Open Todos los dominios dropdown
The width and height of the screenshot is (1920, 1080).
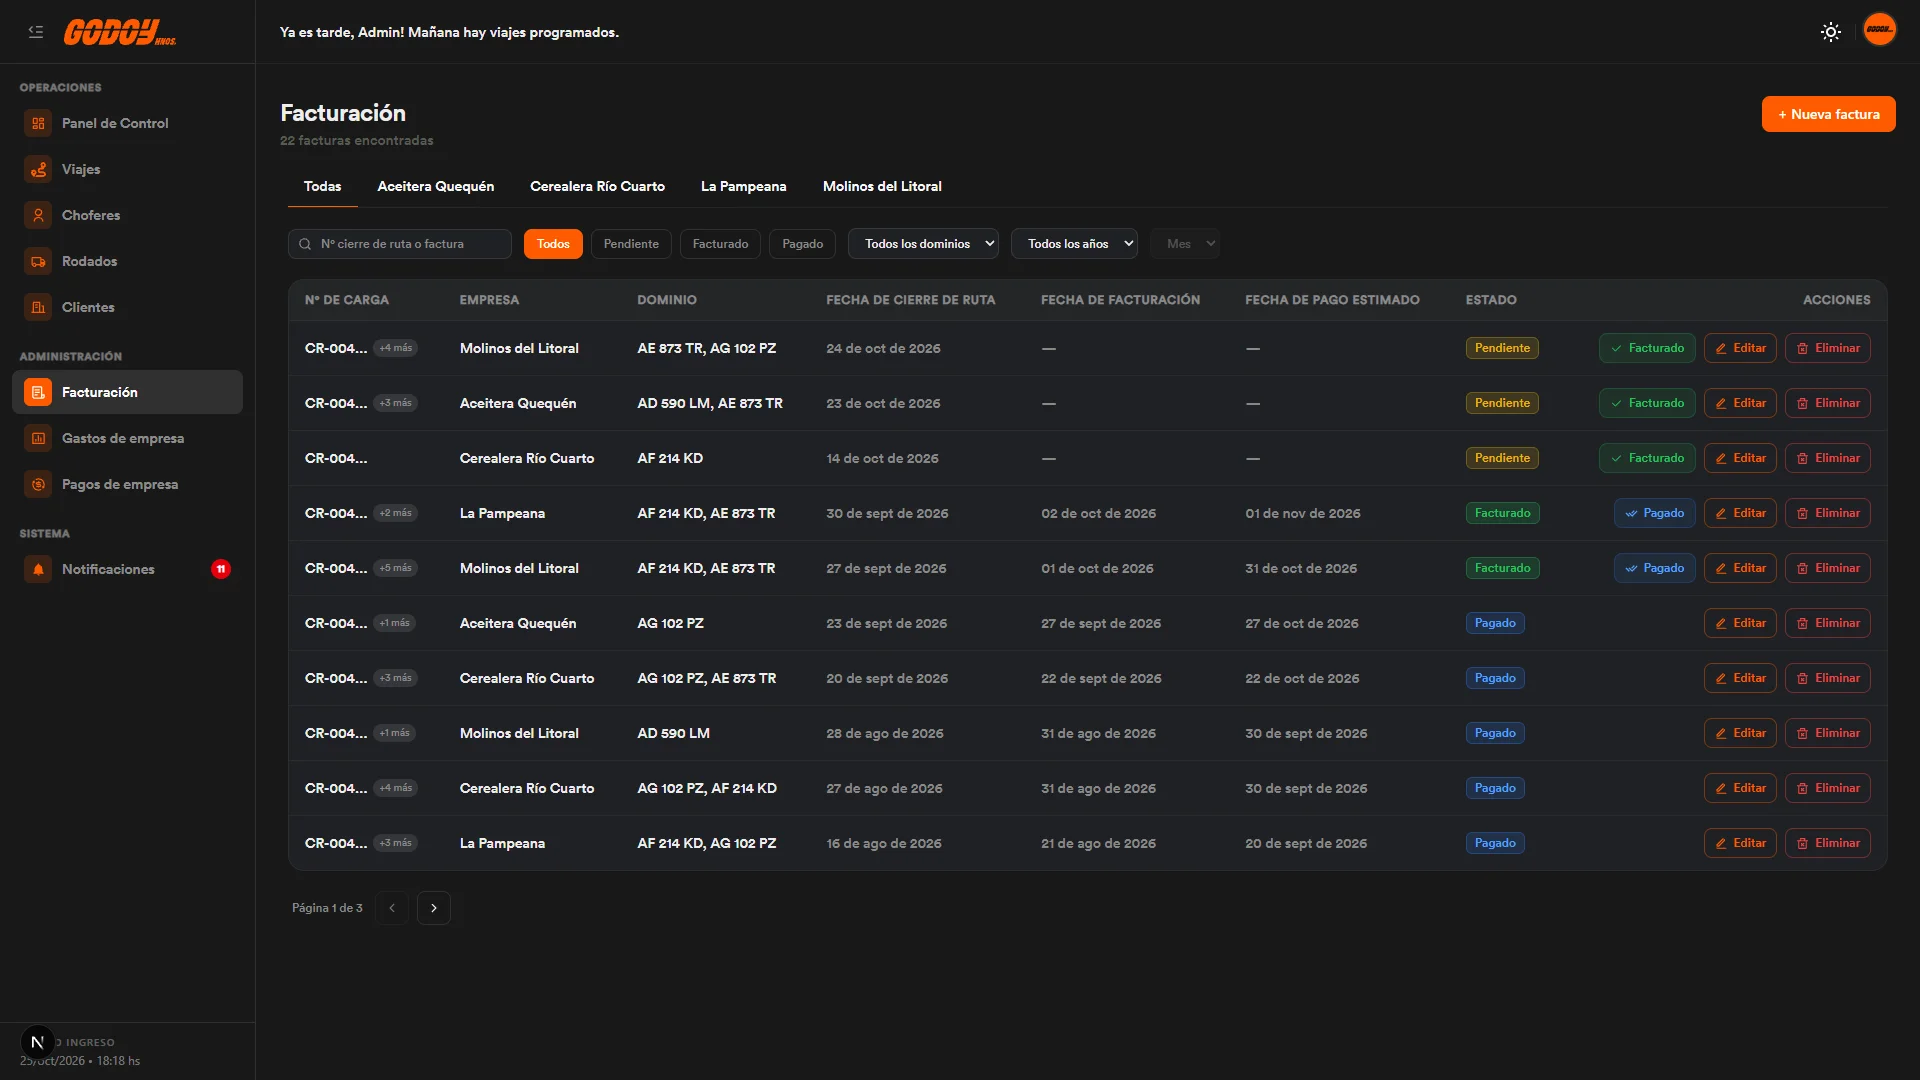(923, 244)
